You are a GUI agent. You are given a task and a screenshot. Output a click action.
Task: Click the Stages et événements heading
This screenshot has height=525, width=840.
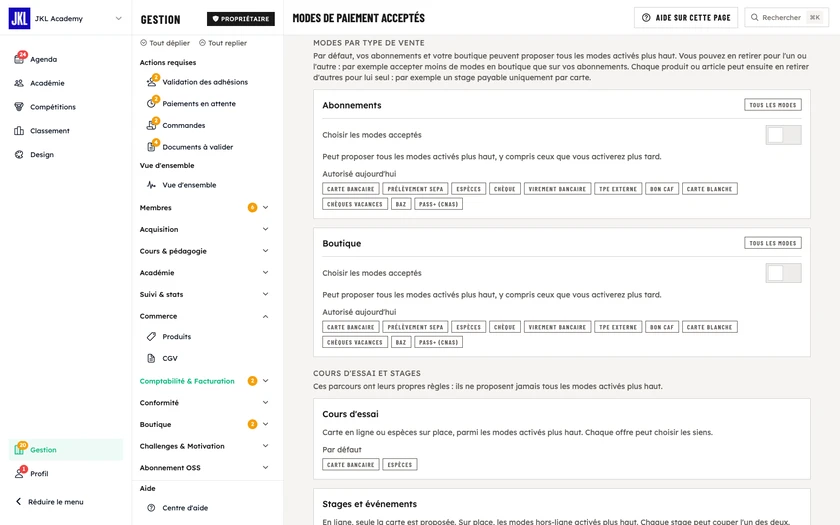pos(370,504)
